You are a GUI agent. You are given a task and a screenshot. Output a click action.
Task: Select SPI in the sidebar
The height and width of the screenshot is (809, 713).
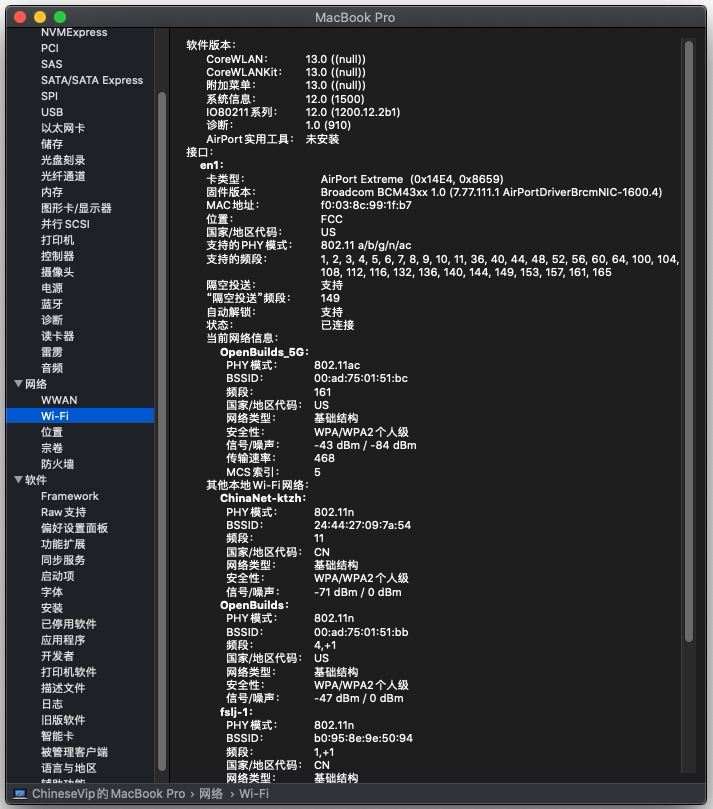pyautogui.click(x=50, y=96)
